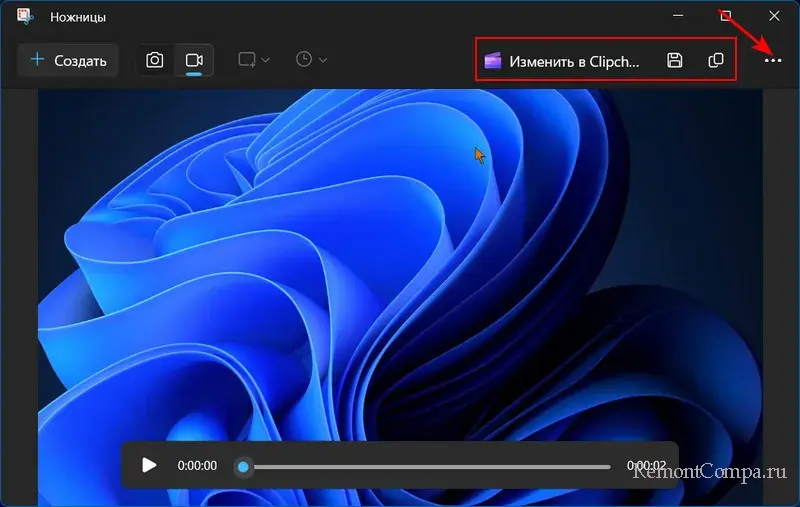Click the blue video preview area
Viewport: 800px width, 507px height.
(400, 260)
